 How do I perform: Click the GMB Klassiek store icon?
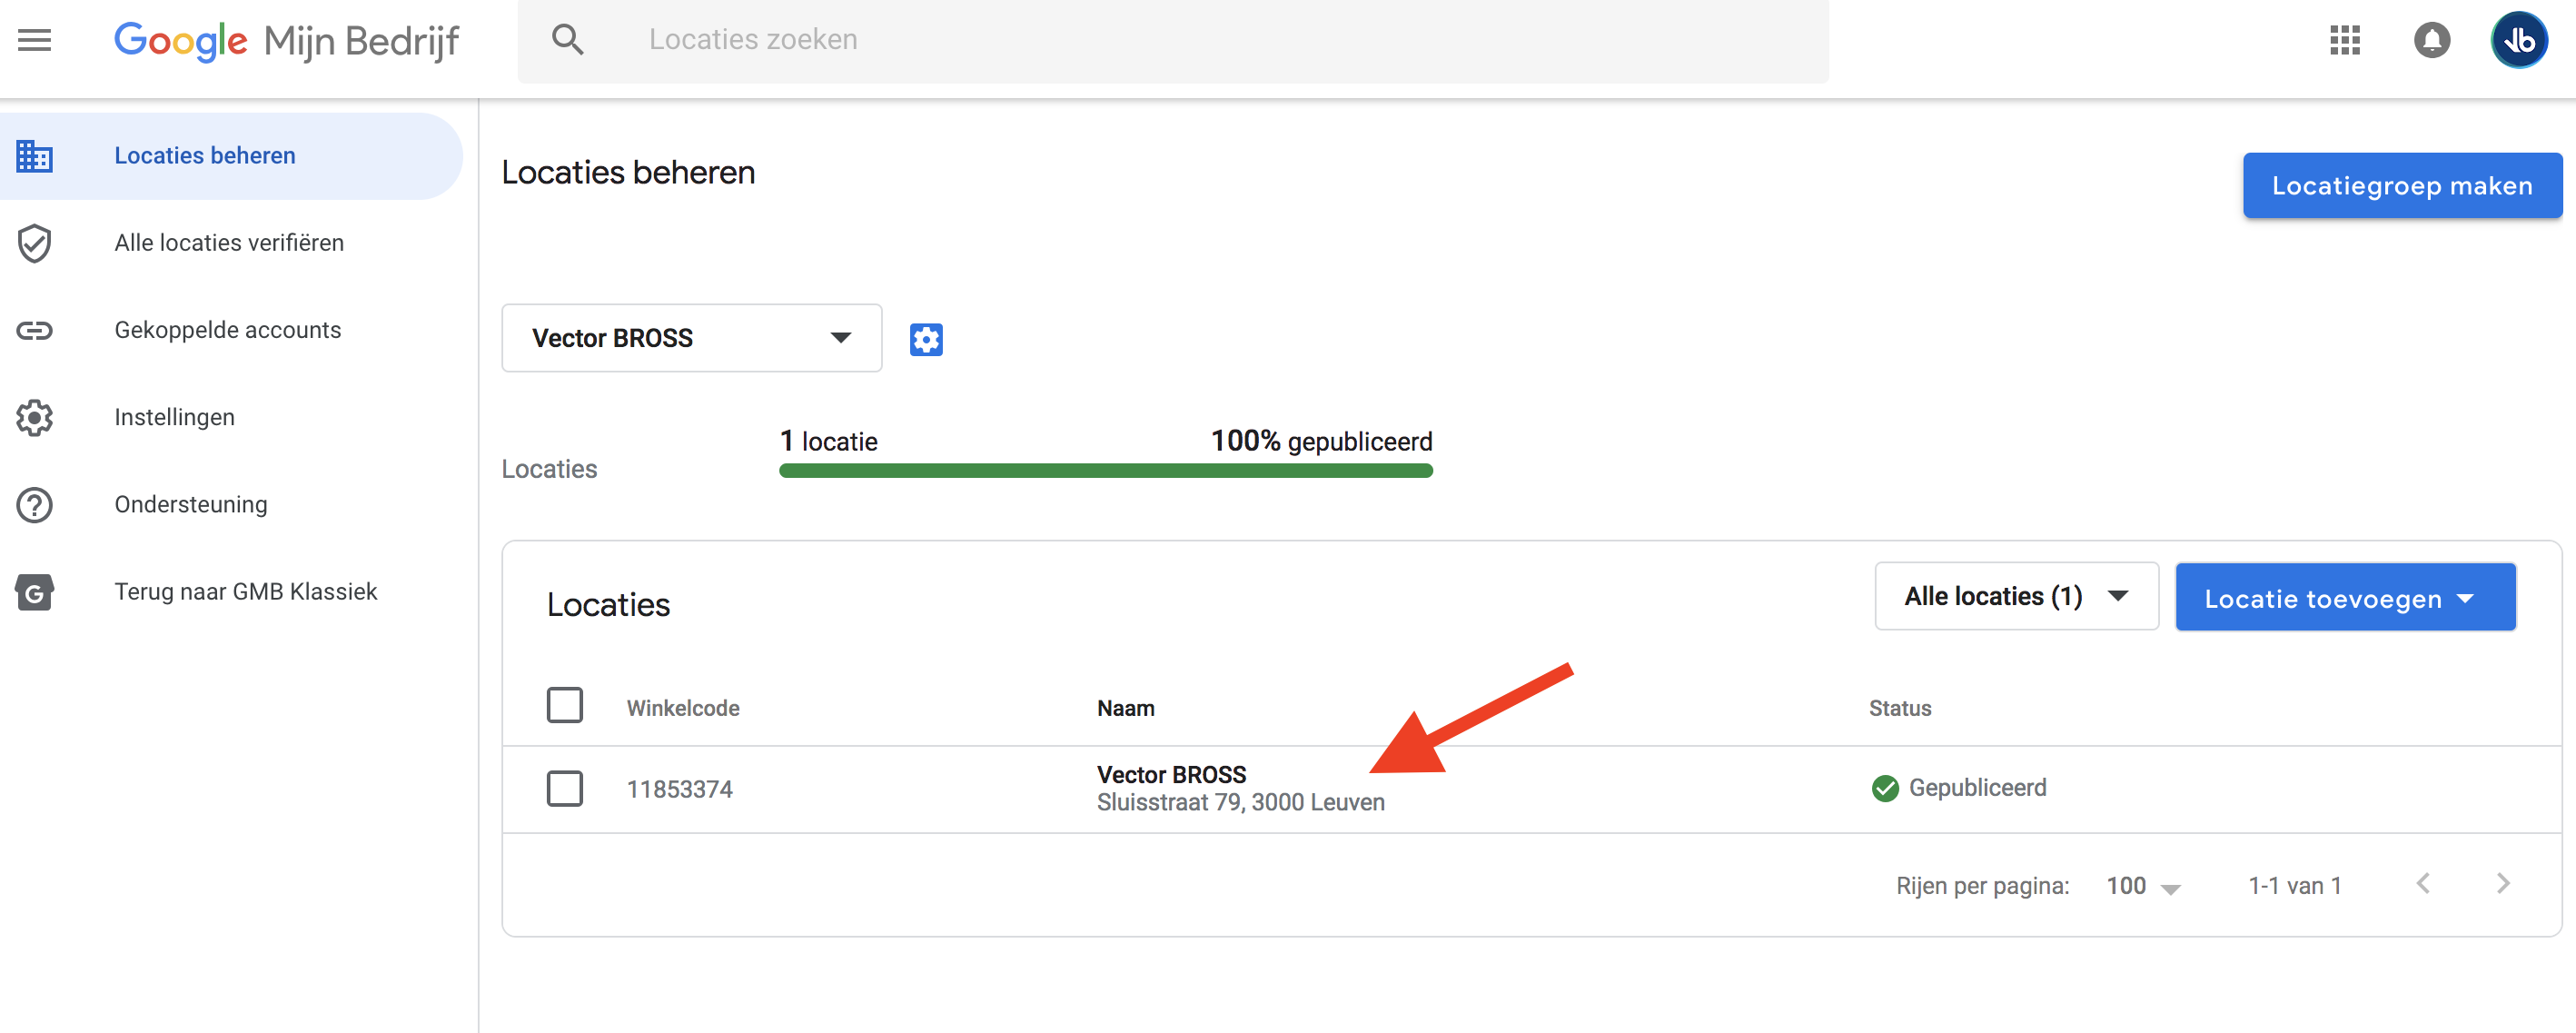coord(34,592)
